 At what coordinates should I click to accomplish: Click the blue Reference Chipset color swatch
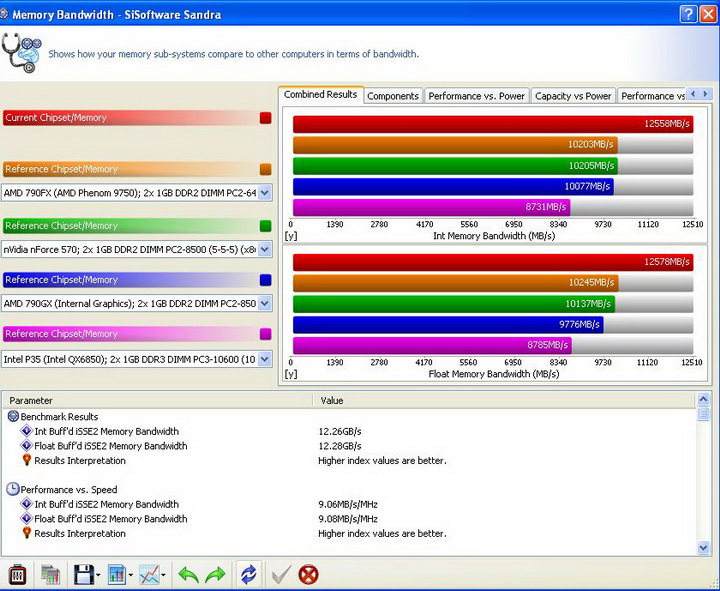tap(265, 280)
